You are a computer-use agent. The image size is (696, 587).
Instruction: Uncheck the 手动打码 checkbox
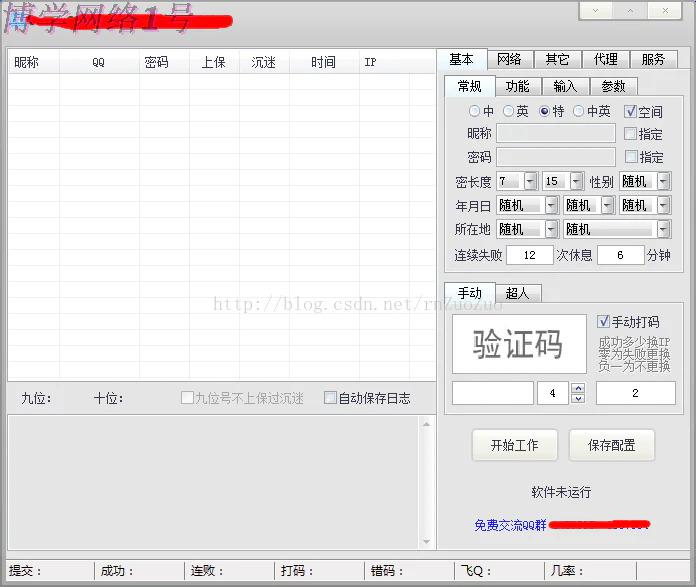[x=603, y=322]
